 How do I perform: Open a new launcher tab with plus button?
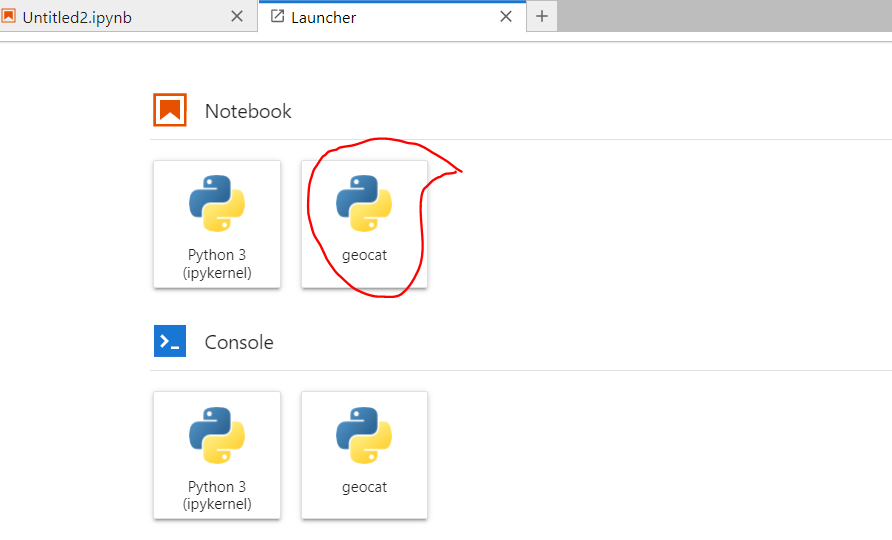click(x=542, y=17)
